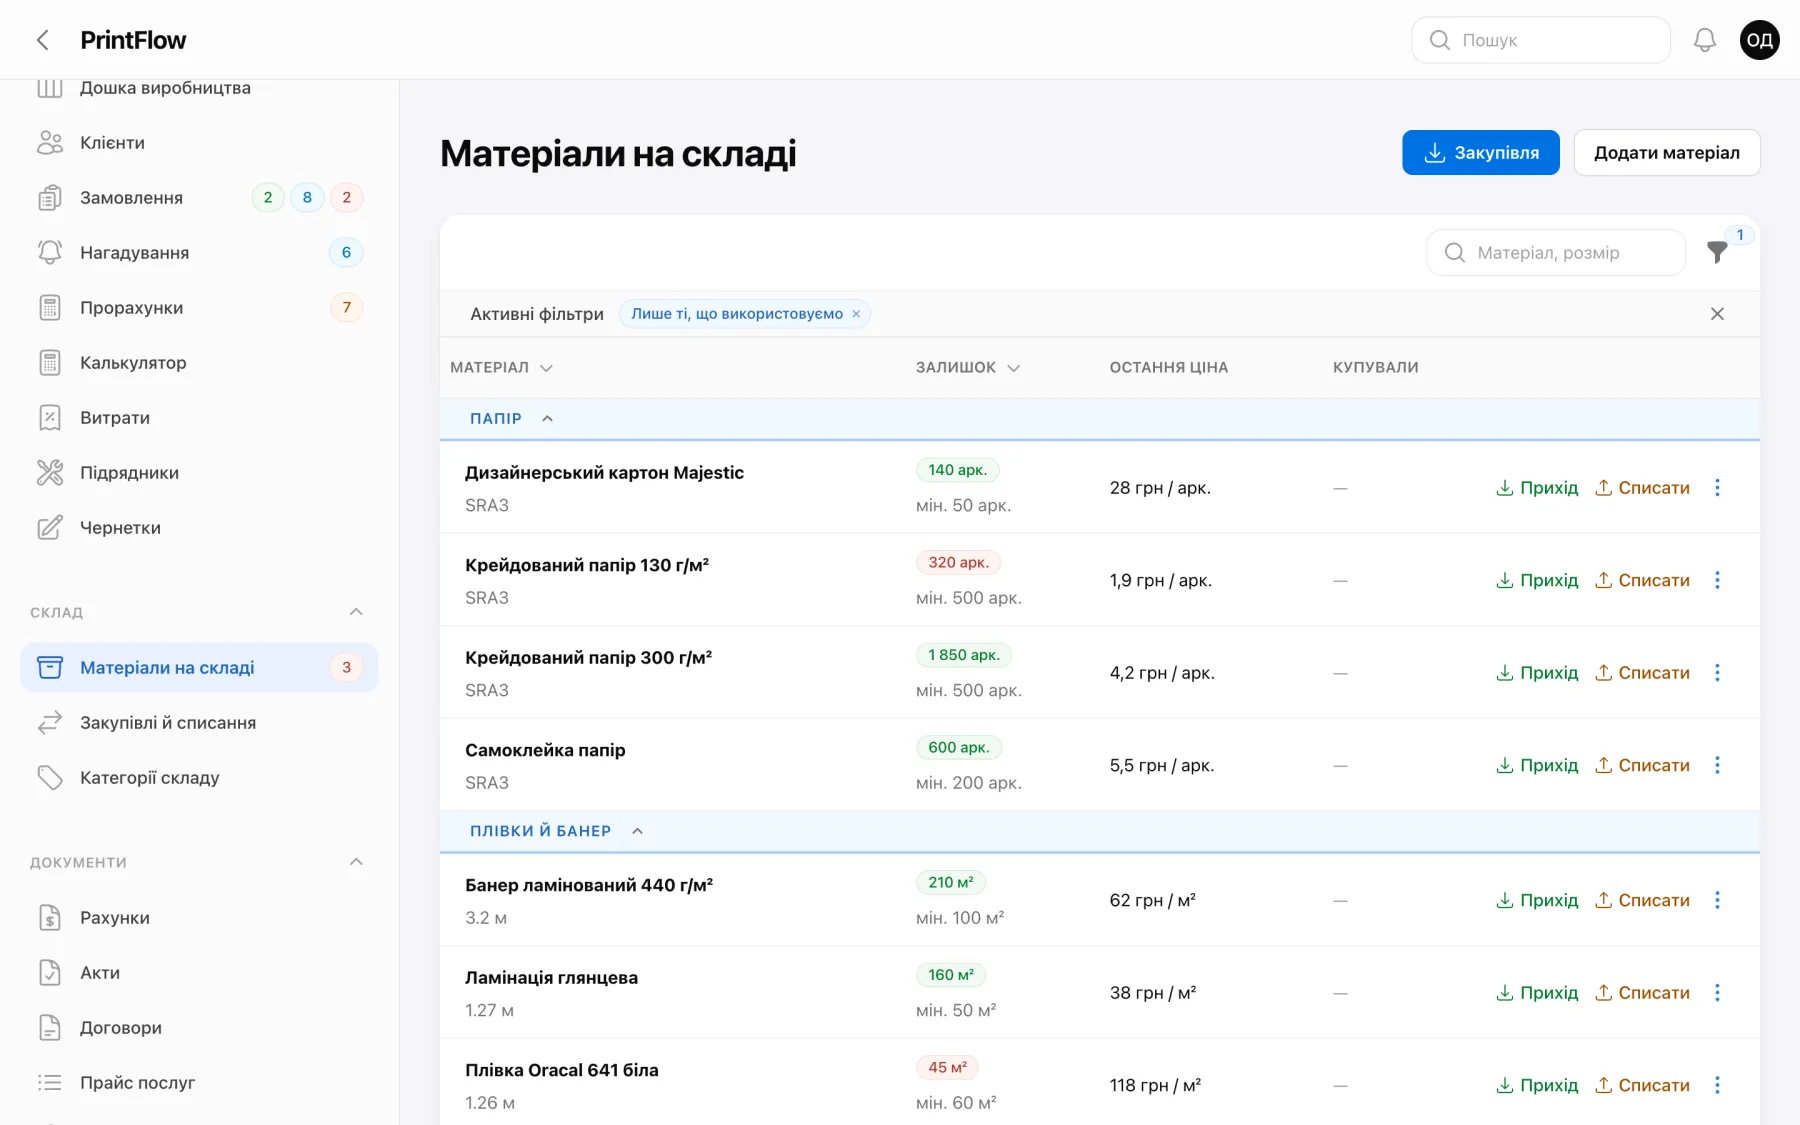Open Чернетки in the sidebar

point(199,528)
